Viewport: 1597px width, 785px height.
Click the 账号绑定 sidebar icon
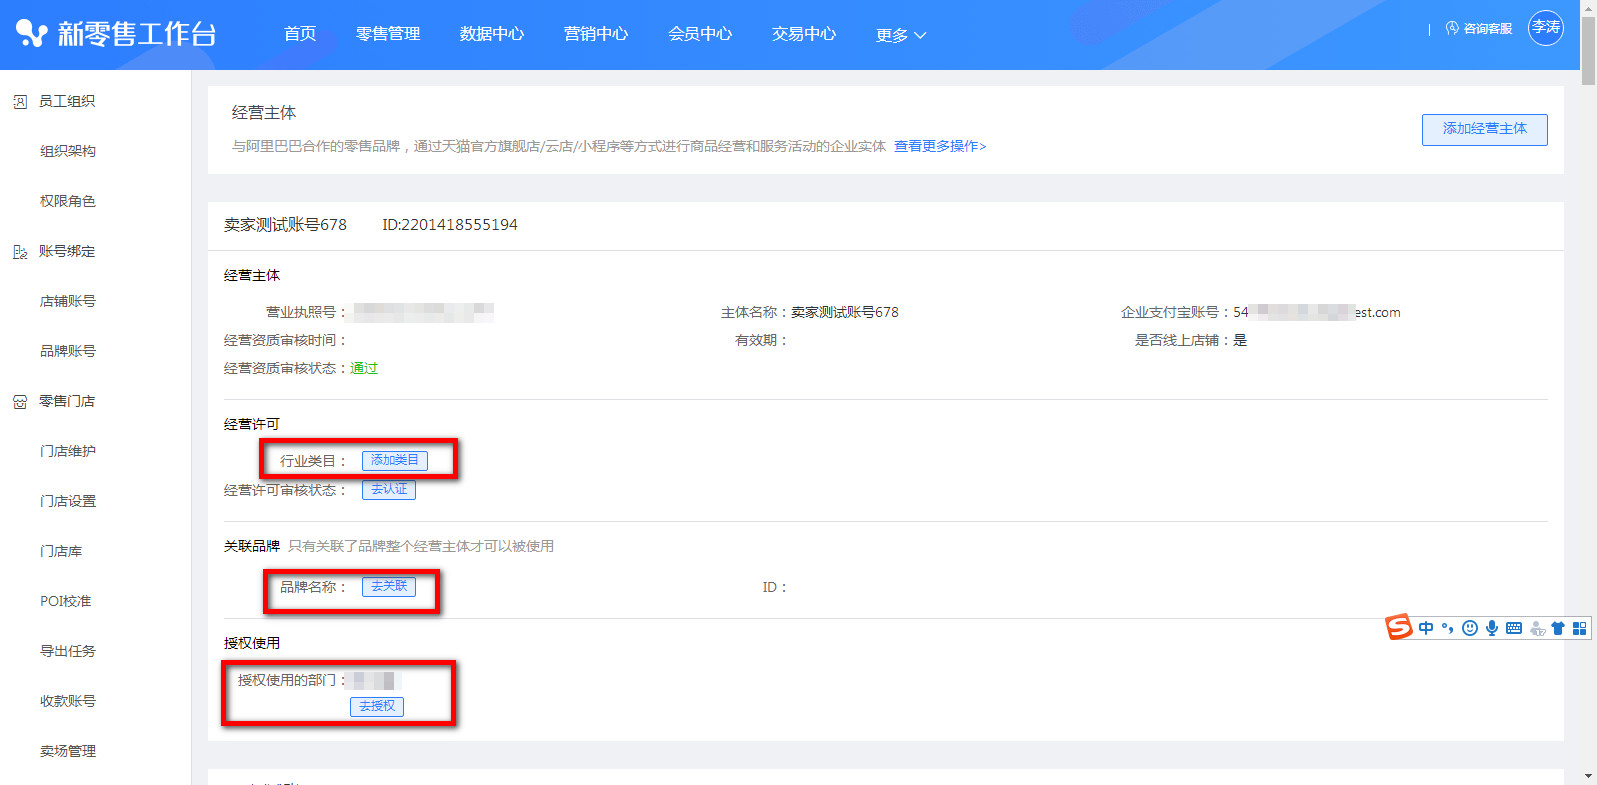pyautogui.click(x=20, y=252)
